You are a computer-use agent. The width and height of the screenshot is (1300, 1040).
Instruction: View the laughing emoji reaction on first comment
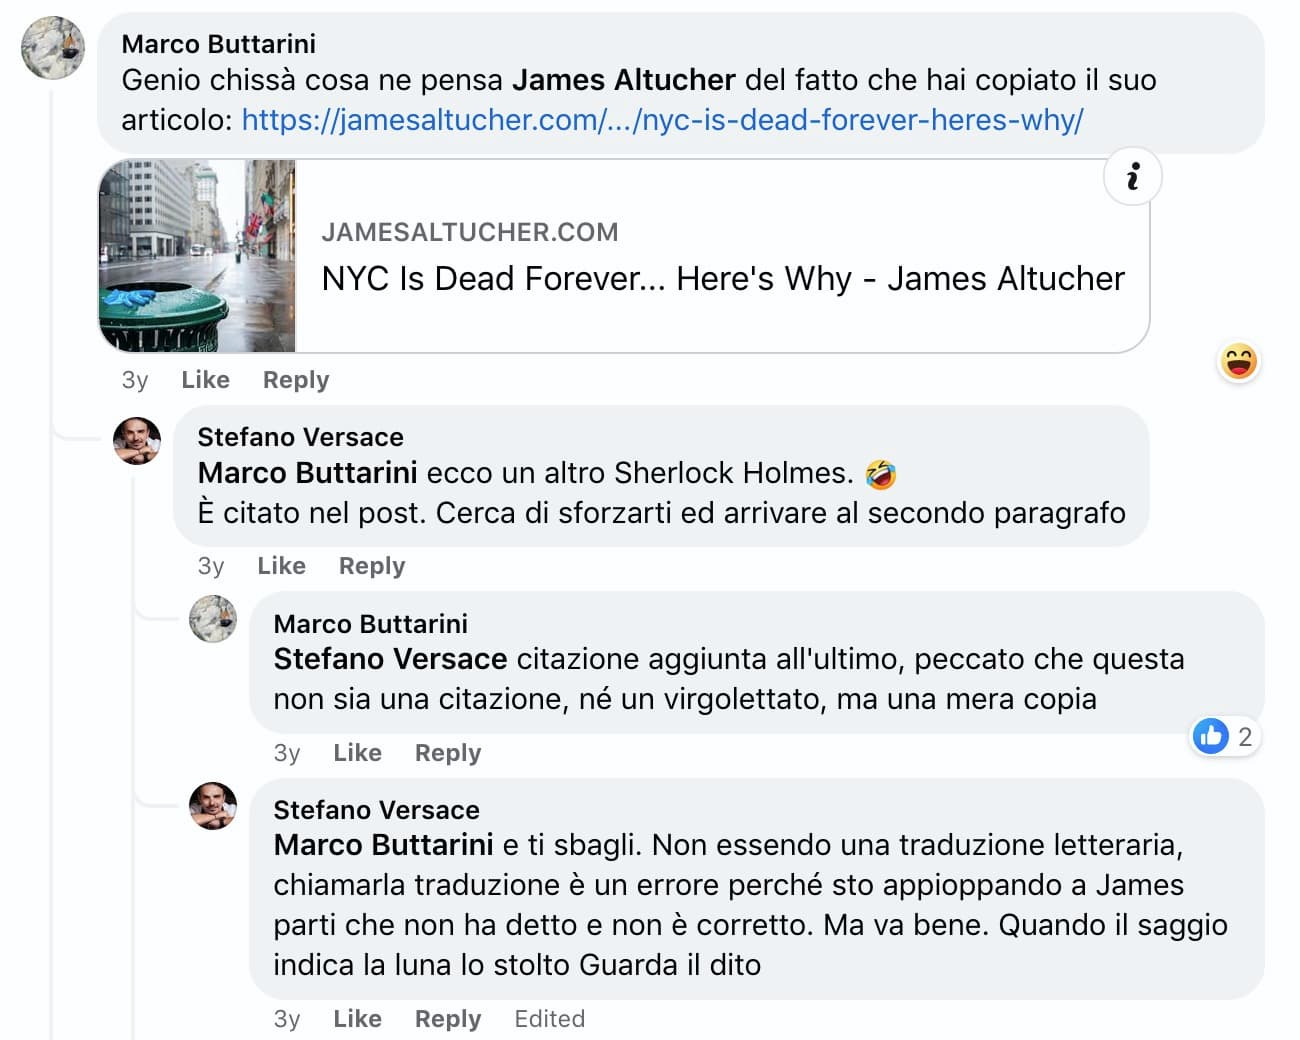pyautogui.click(x=1238, y=362)
